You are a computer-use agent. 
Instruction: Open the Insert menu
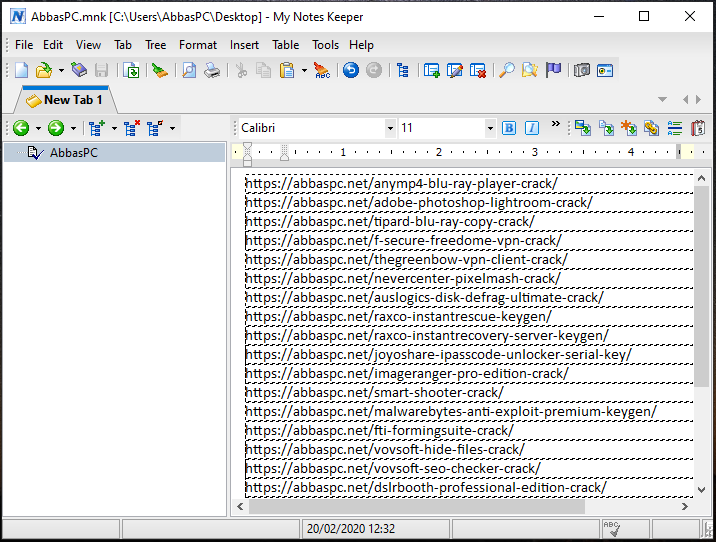coord(244,45)
